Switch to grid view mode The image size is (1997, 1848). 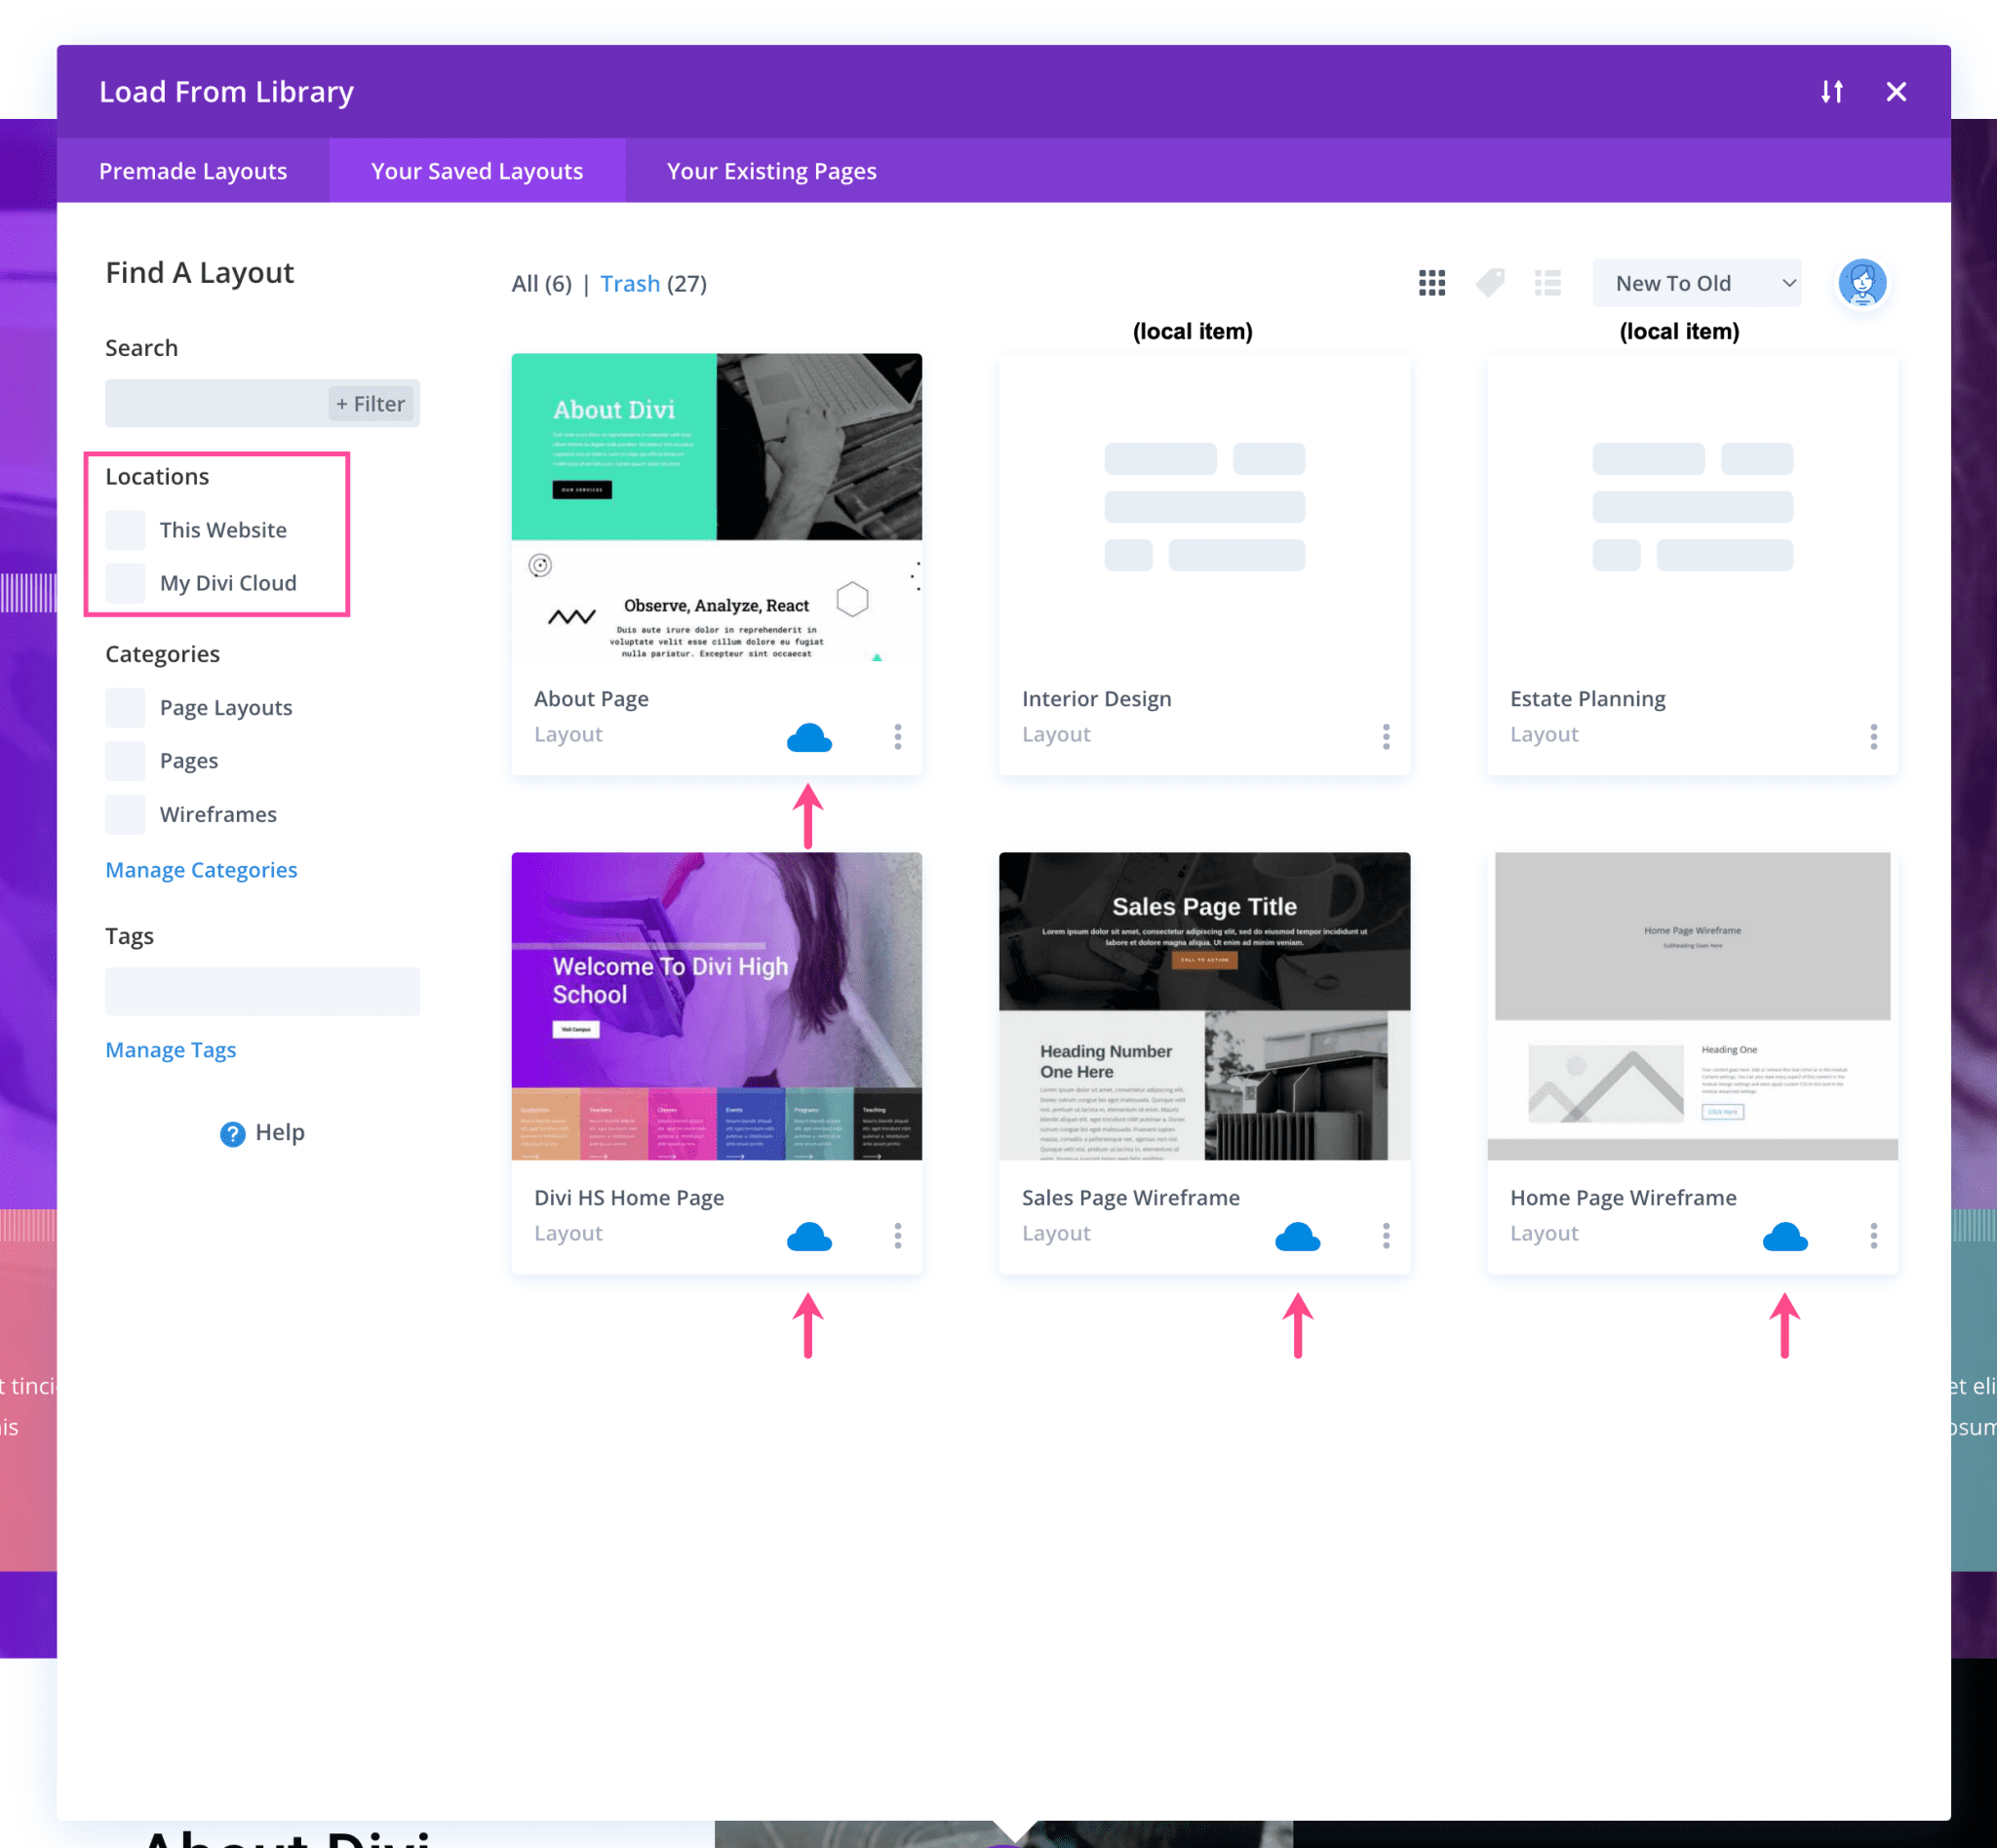pos(1432,283)
